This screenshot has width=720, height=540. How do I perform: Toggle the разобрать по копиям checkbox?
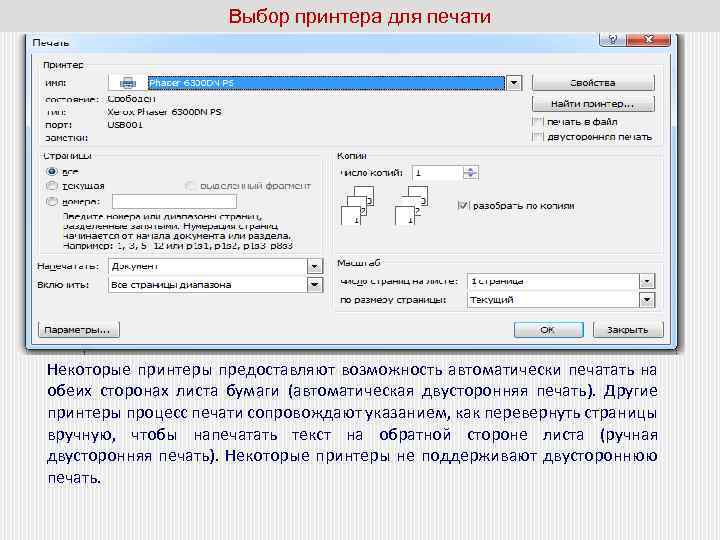click(463, 206)
